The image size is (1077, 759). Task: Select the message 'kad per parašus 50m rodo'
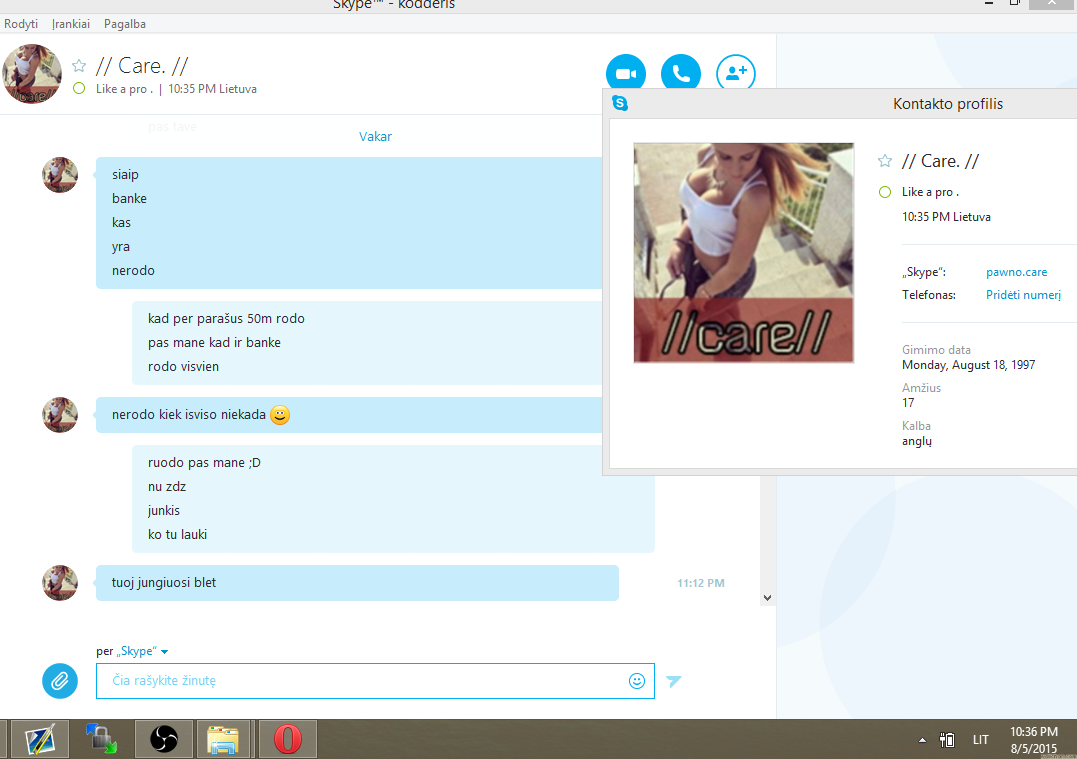226,319
